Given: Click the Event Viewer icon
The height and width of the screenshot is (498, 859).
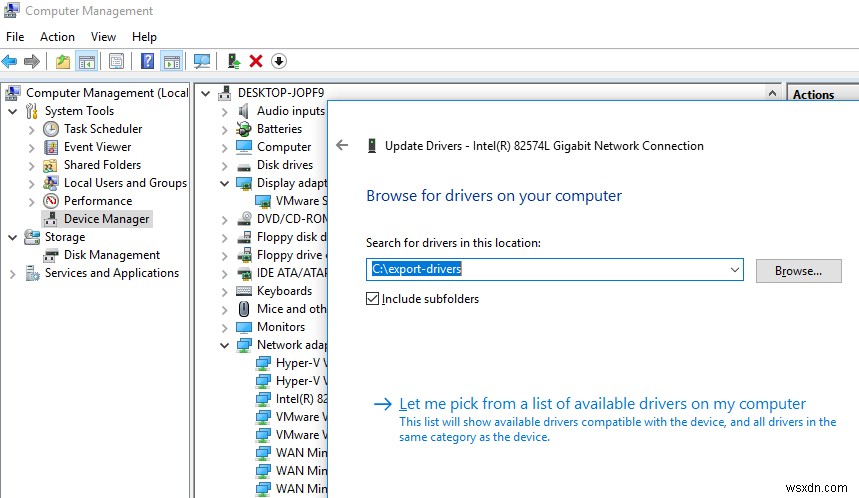Looking at the screenshot, I should [x=51, y=147].
